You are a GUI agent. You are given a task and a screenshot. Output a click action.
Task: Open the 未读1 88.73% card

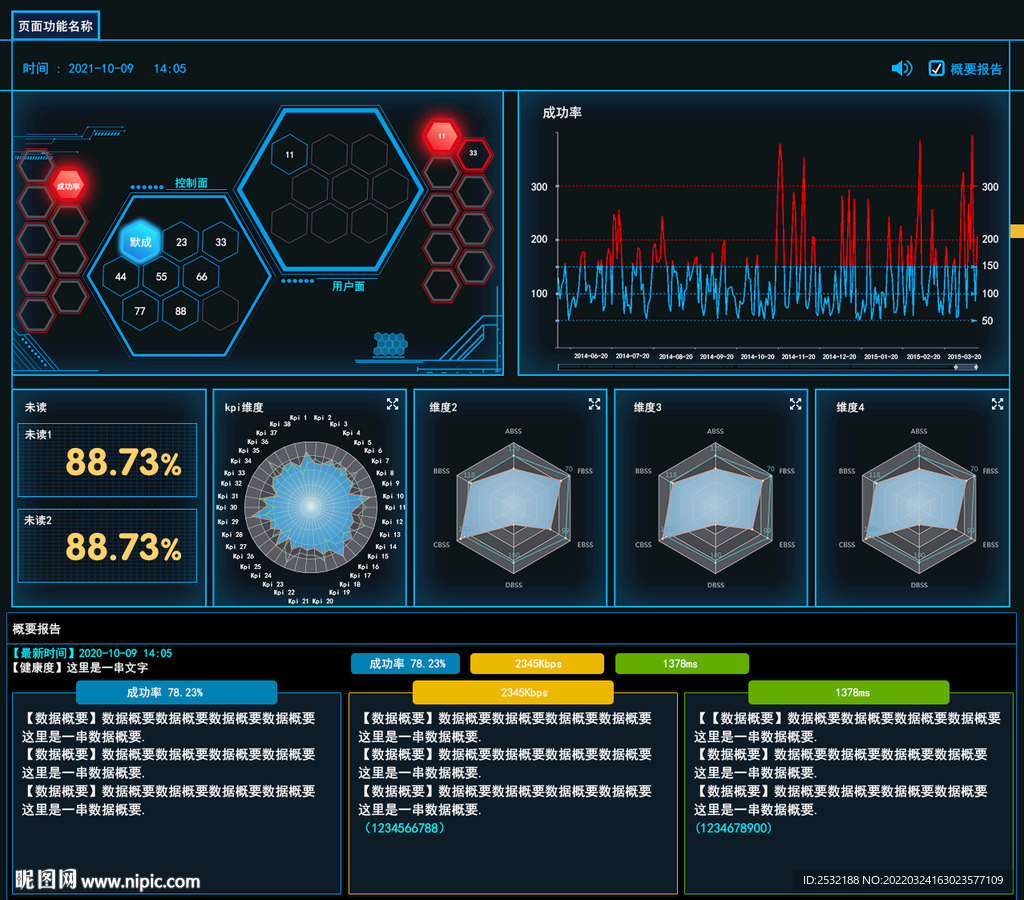pyautogui.click(x=107, y=460)
